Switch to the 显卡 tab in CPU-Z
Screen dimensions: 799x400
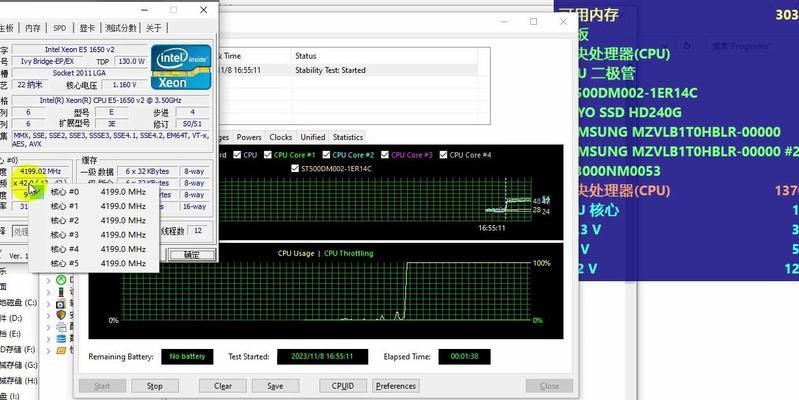coord(87,28)
